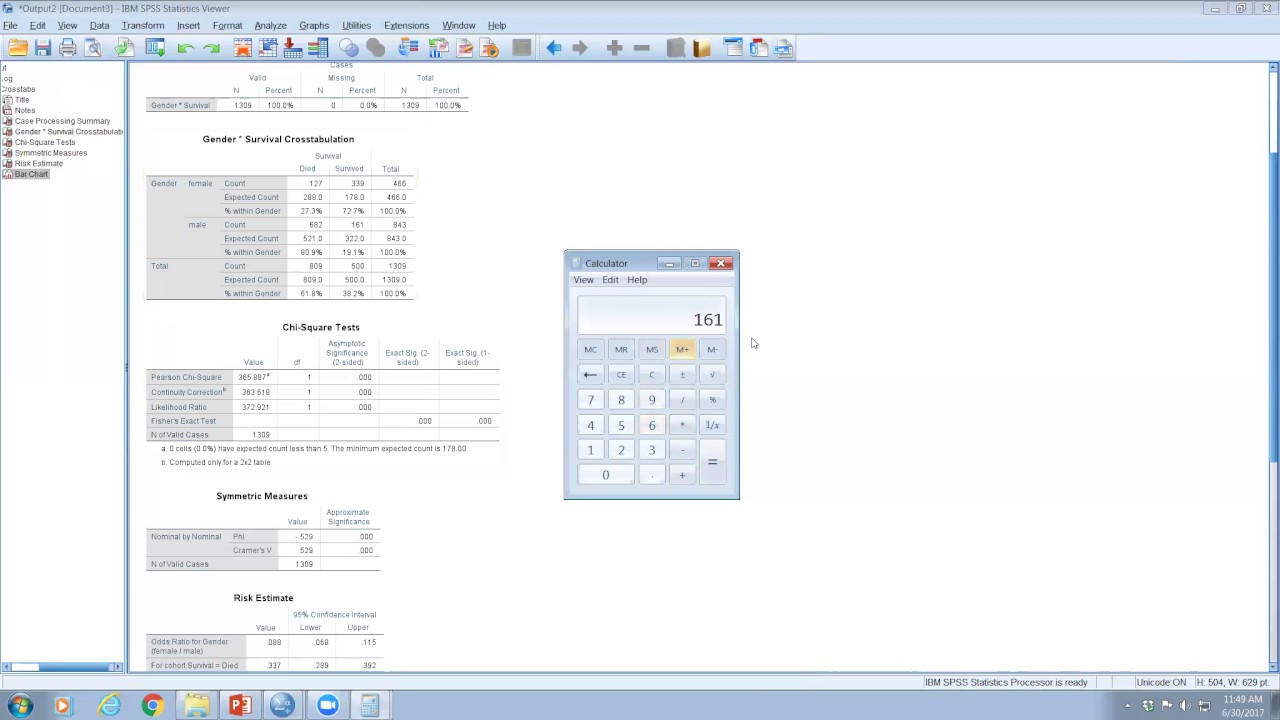Open the Extensions menu
Screen dimensions: 1280x720
(x=406, y=25)
